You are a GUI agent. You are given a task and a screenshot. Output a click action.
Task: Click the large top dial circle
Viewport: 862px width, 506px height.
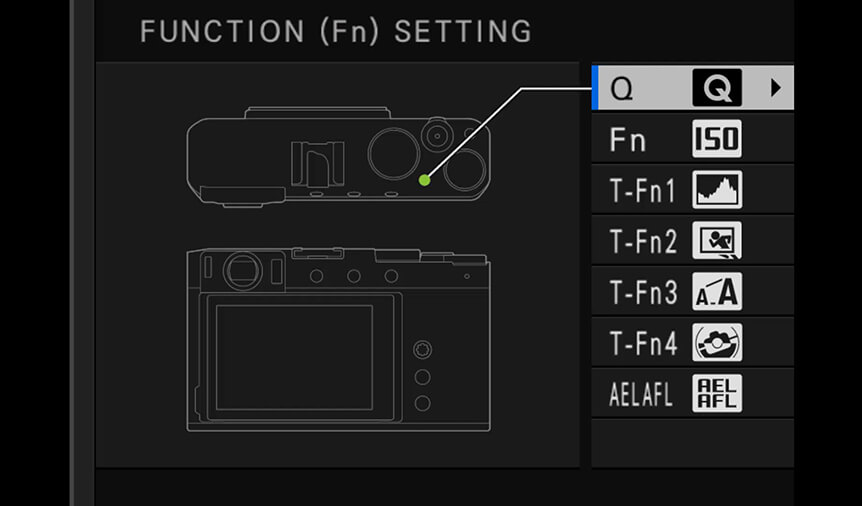coord(394,153)
